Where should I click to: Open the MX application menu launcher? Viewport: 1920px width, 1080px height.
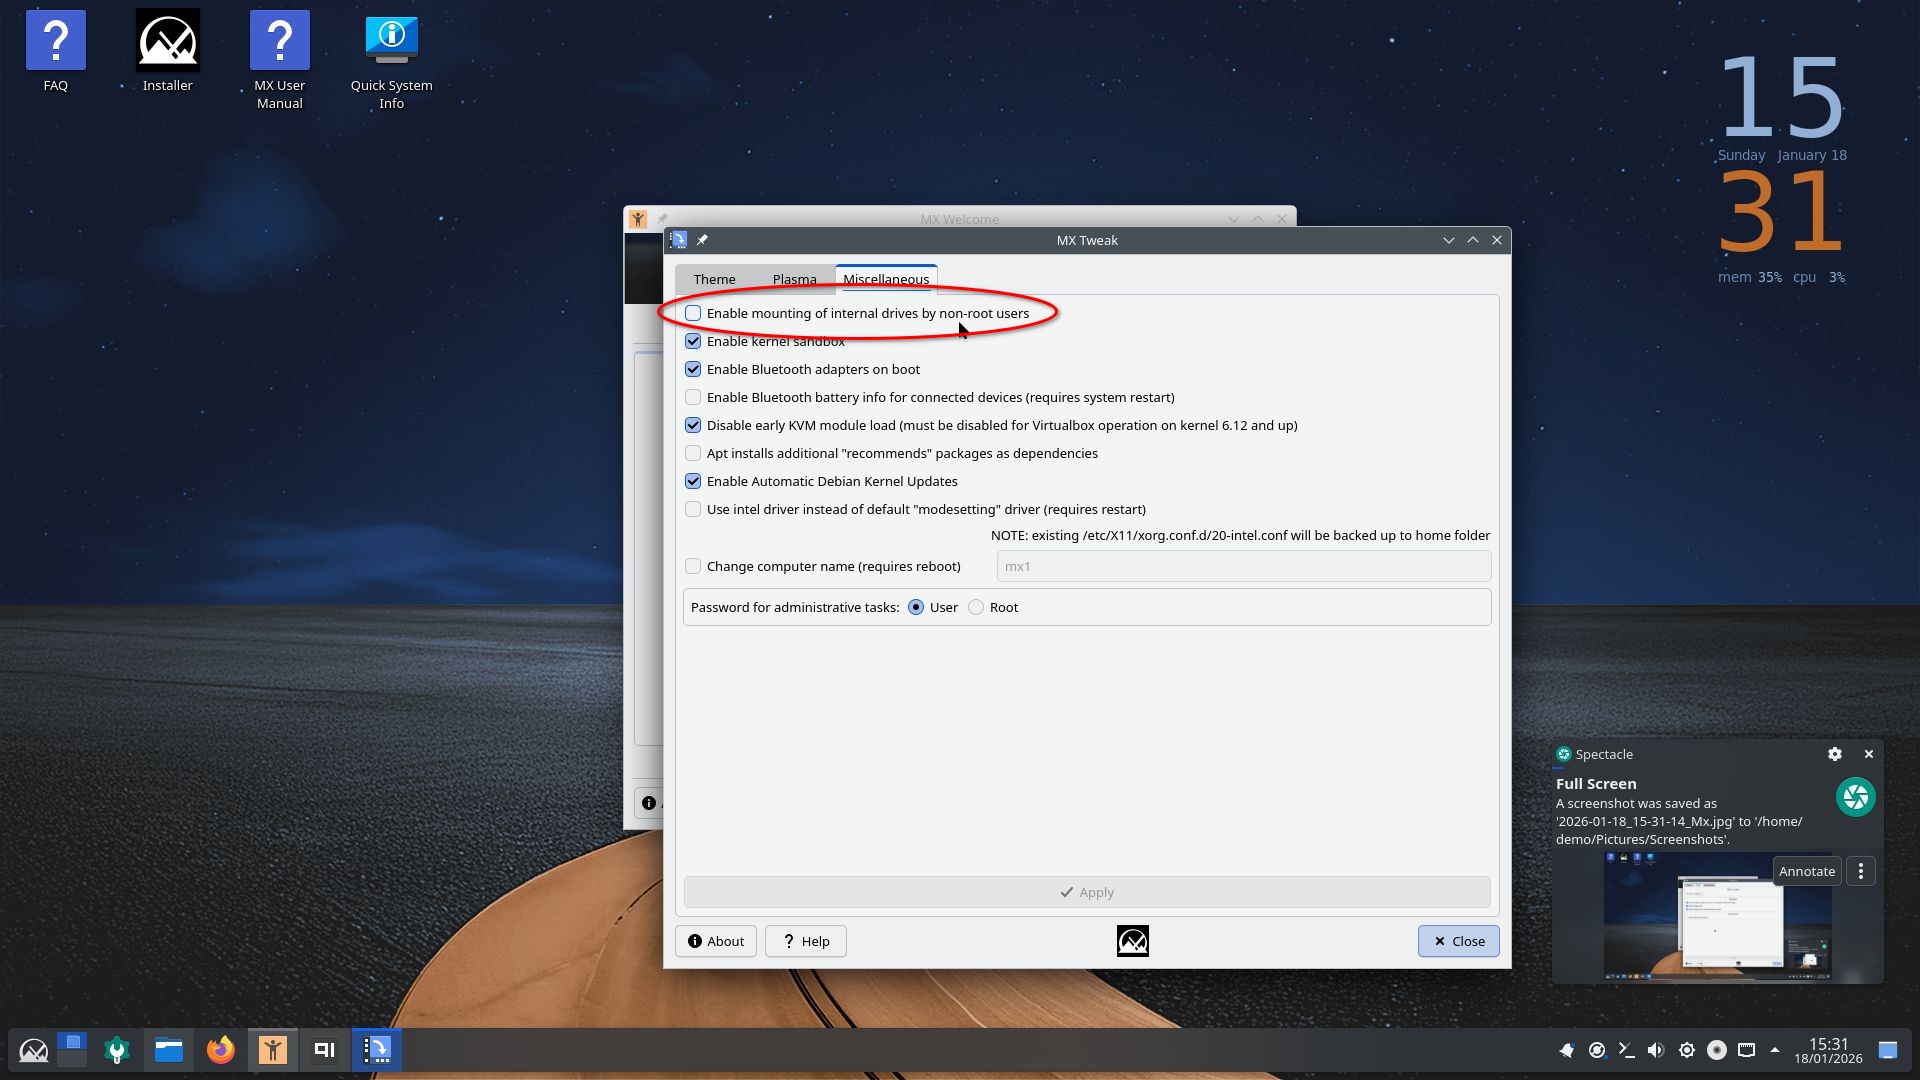click(x=33, y=1050)
